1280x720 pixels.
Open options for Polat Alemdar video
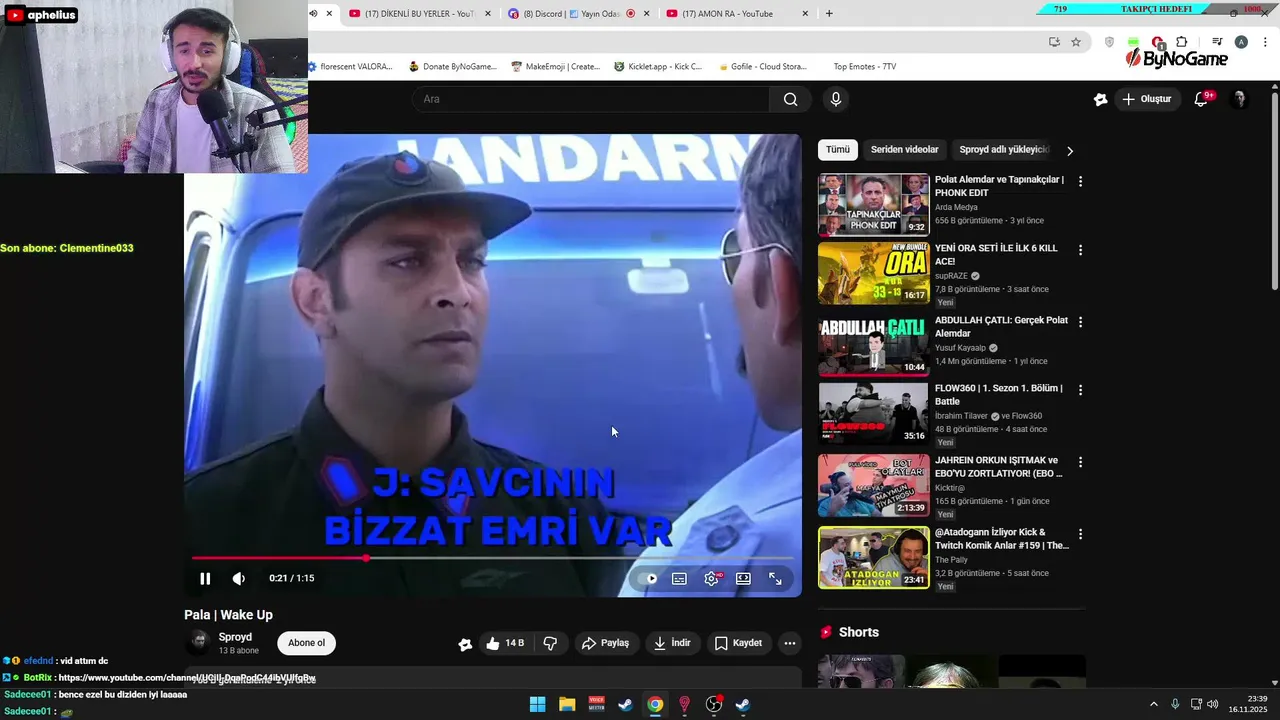(1080, 182)
